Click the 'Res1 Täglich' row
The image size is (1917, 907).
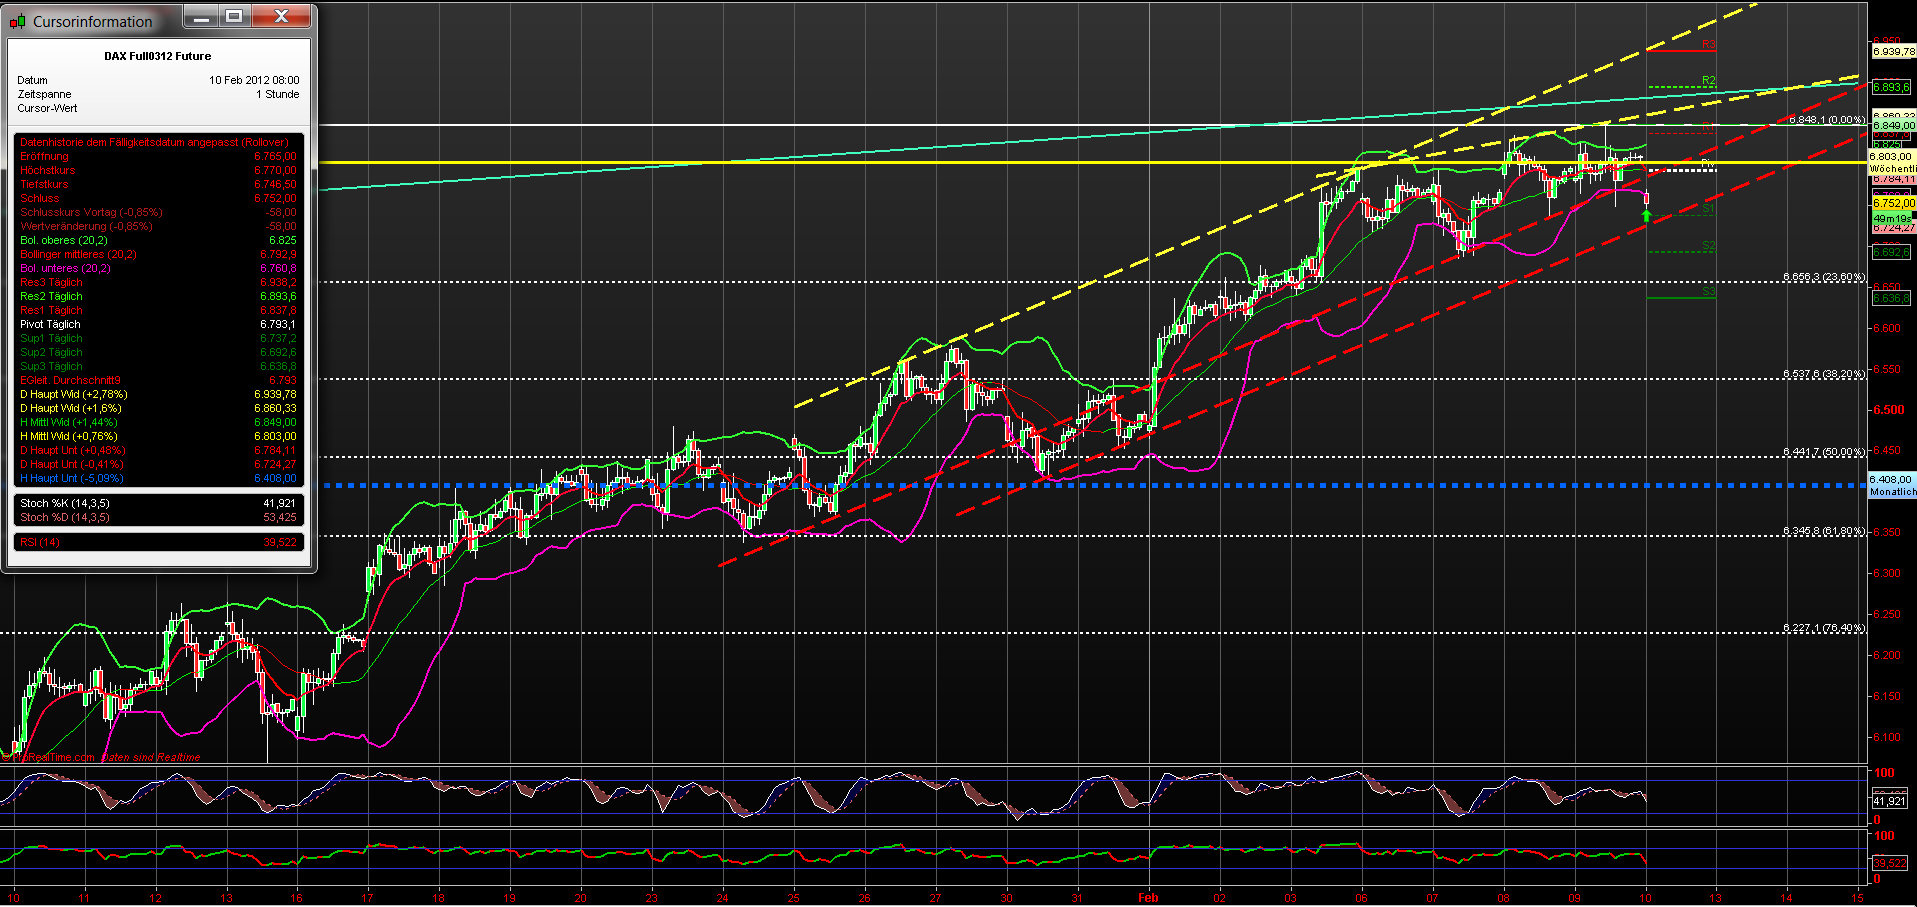tap(158, 310)
